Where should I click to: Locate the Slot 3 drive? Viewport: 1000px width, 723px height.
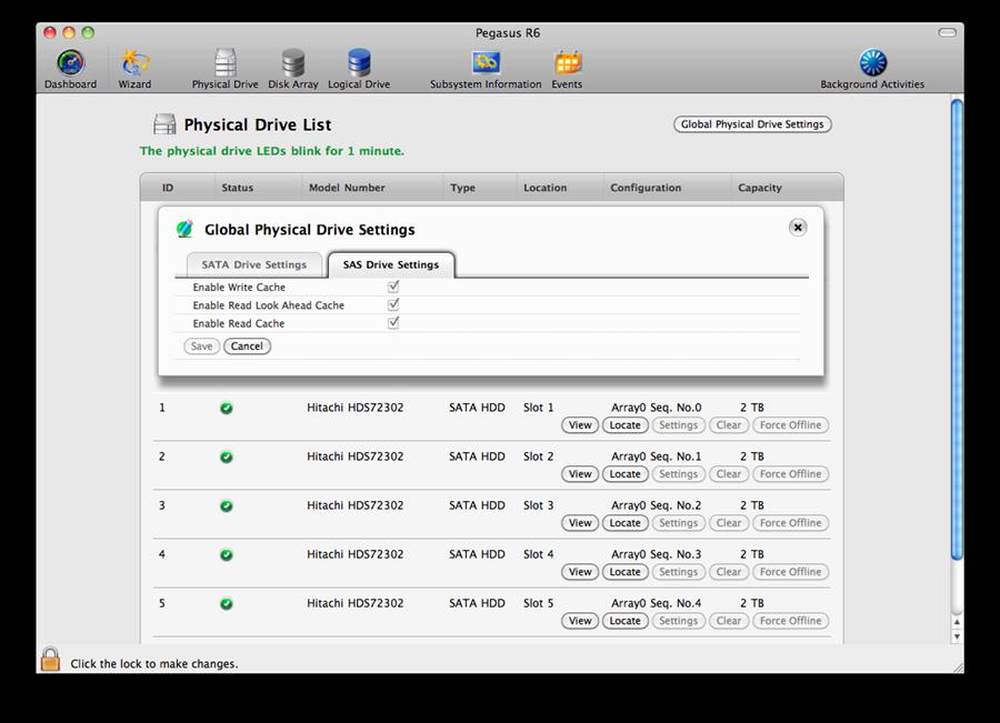625,523
